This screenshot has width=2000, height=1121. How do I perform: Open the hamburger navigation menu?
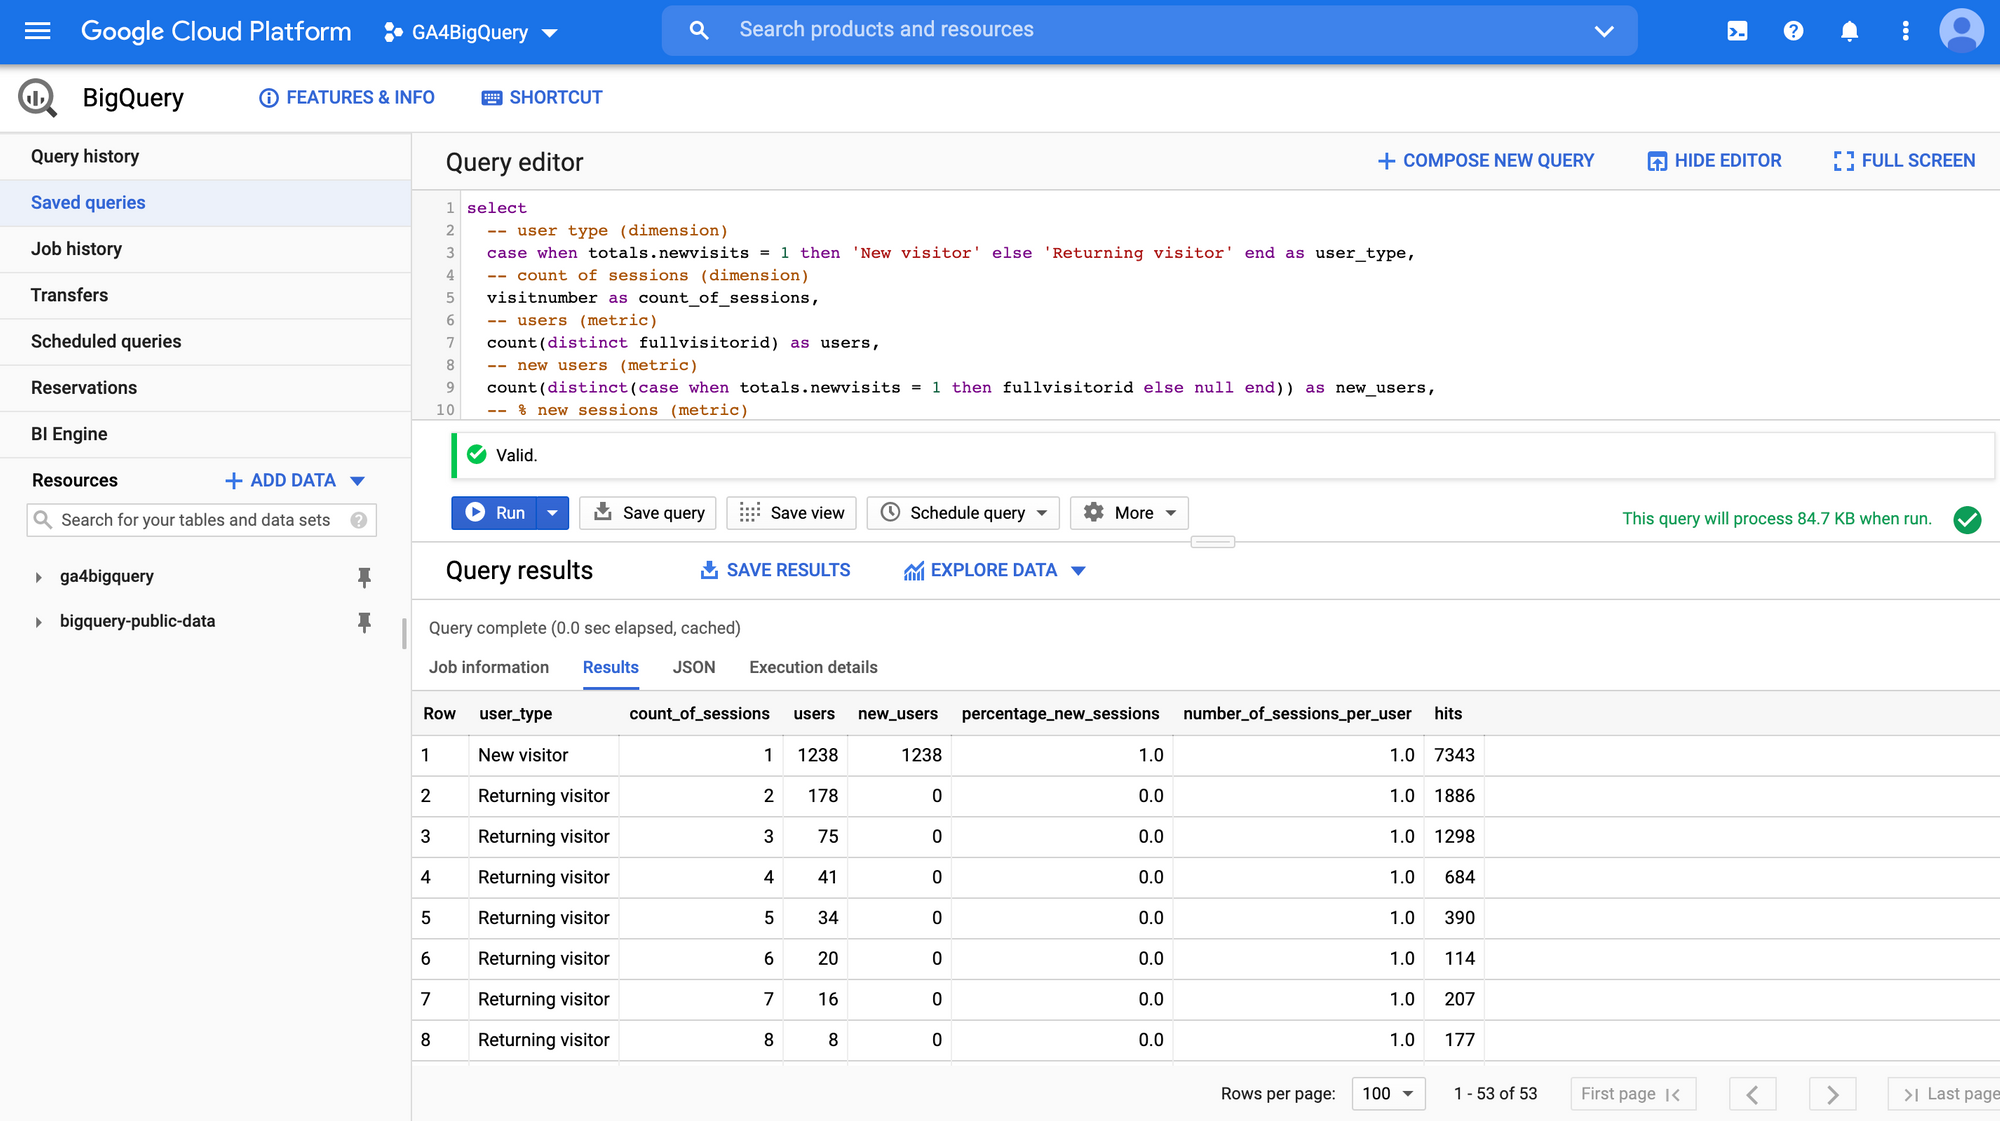coord(37,31)
